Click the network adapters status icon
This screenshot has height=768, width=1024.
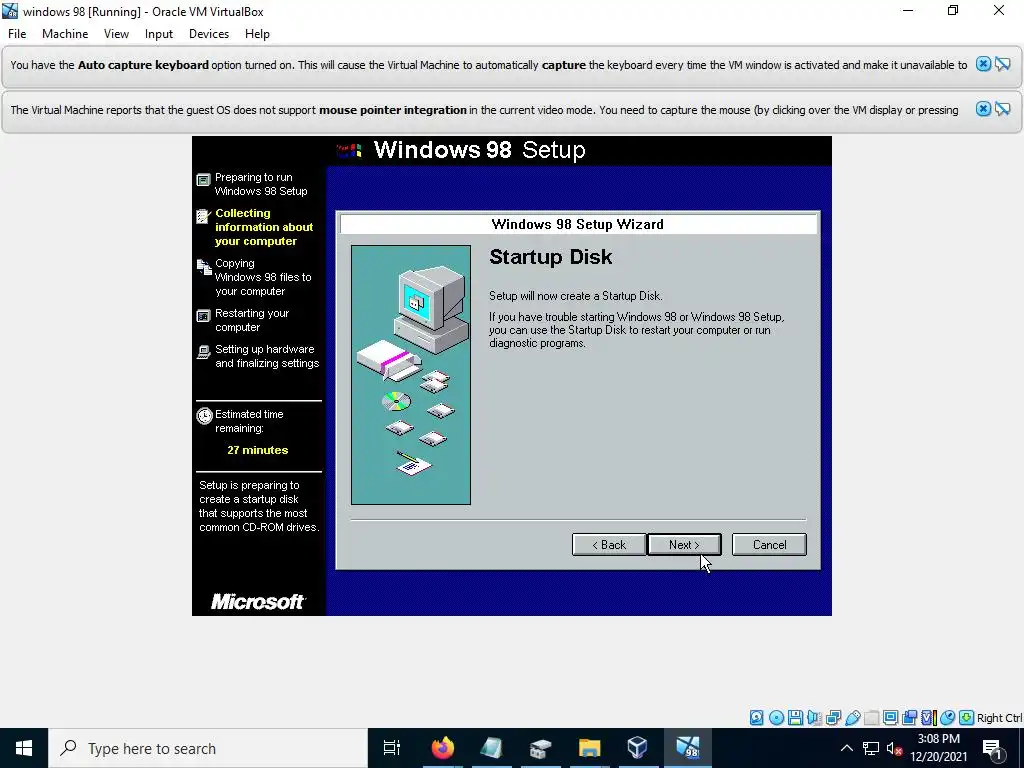(833, 718)
